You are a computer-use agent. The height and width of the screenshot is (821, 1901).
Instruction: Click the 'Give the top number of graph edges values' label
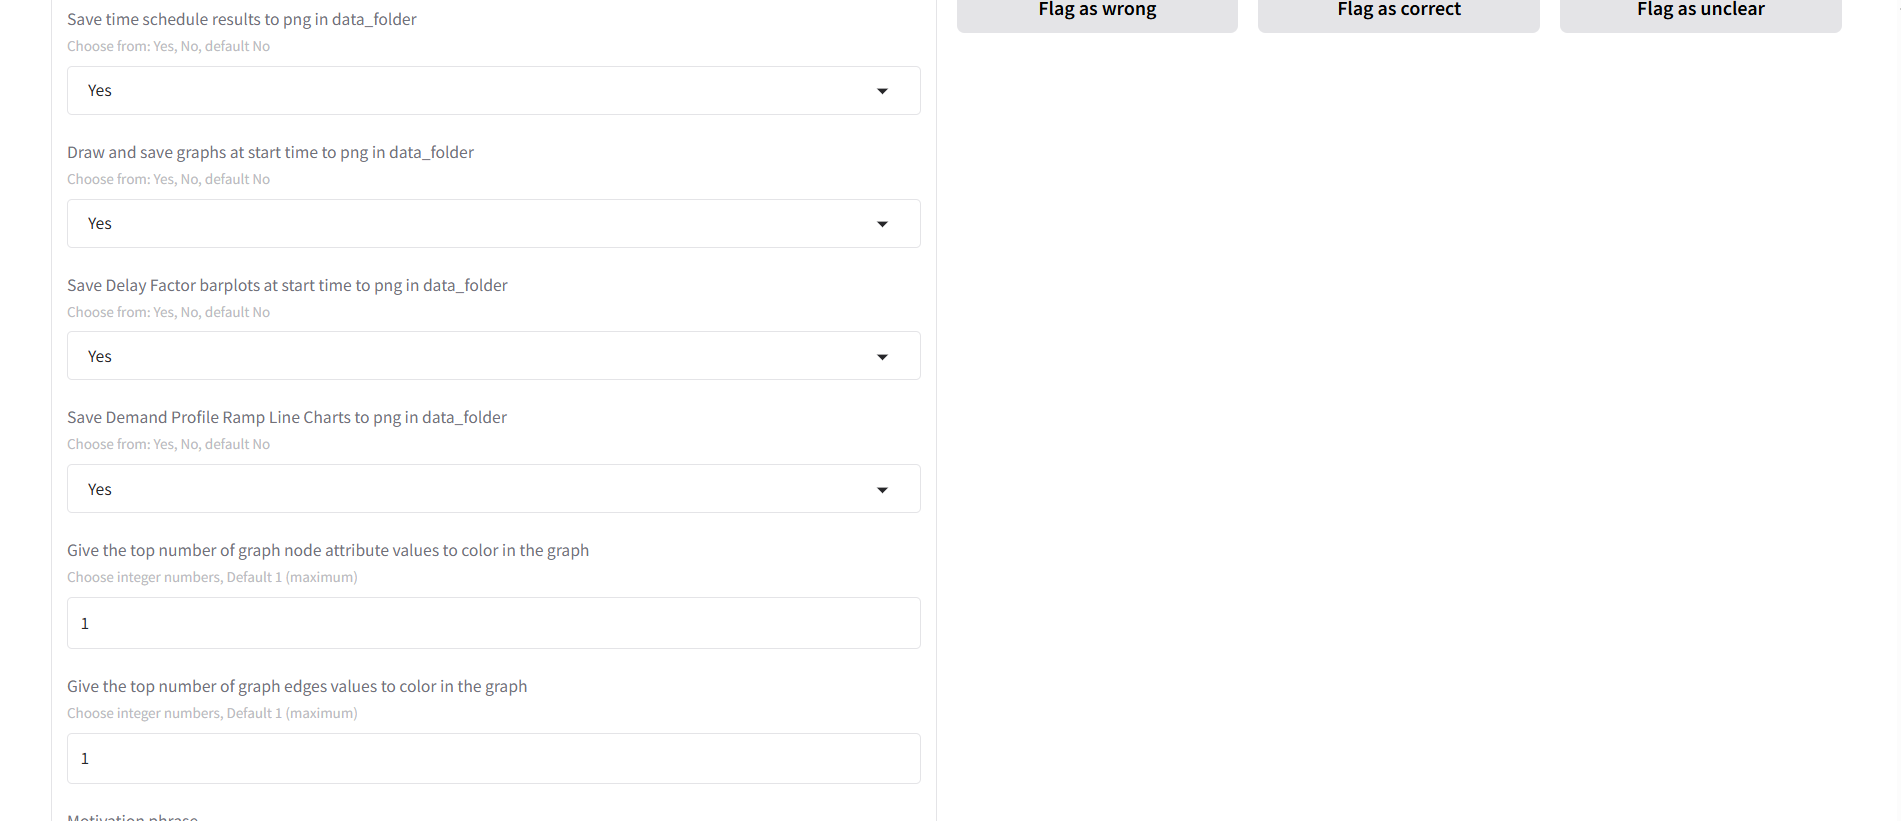(297, 686)
